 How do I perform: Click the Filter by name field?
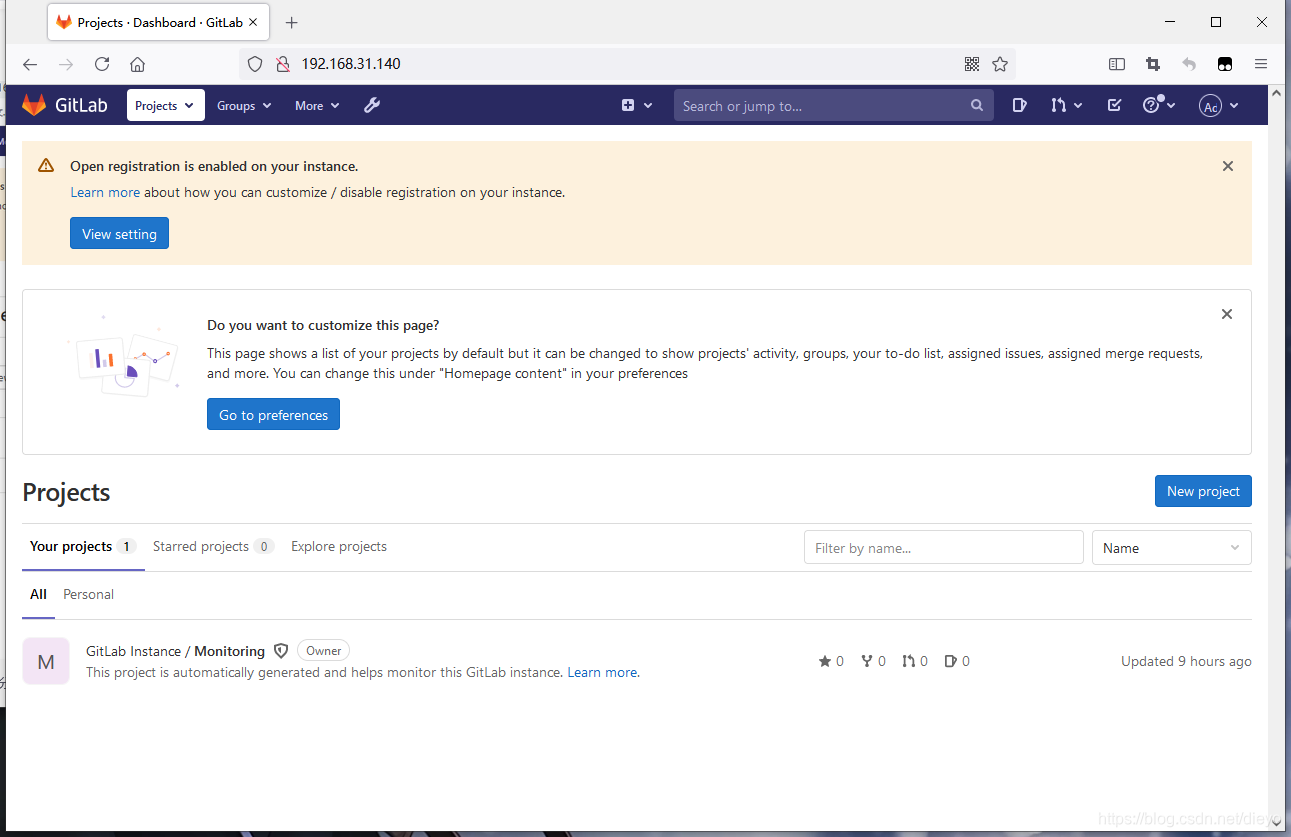pos(943,547)
